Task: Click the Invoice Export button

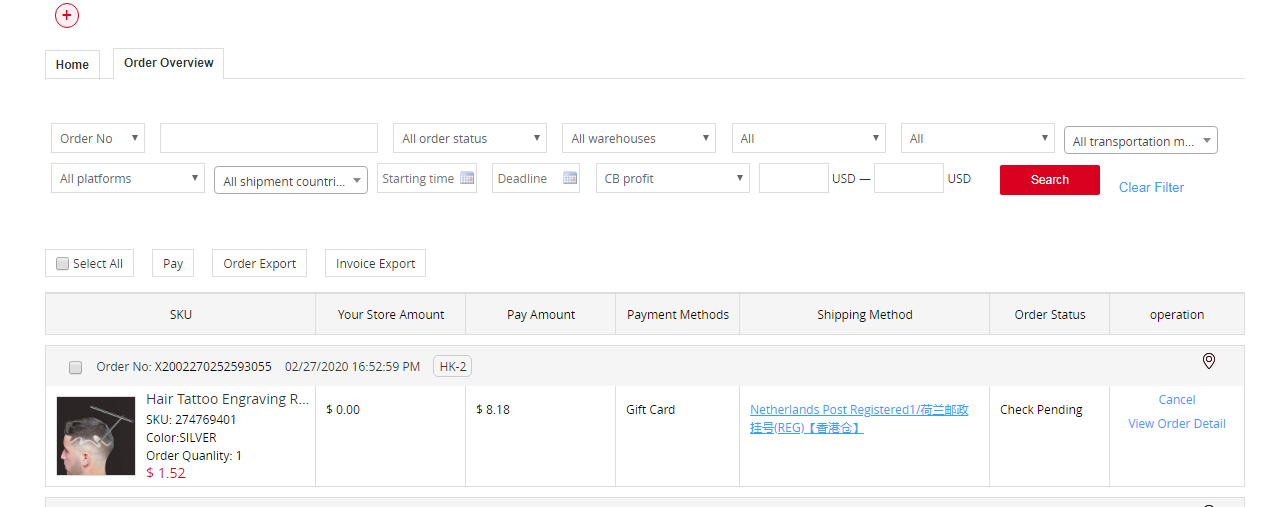Action: pyautogui.click(x=375, y=264)
